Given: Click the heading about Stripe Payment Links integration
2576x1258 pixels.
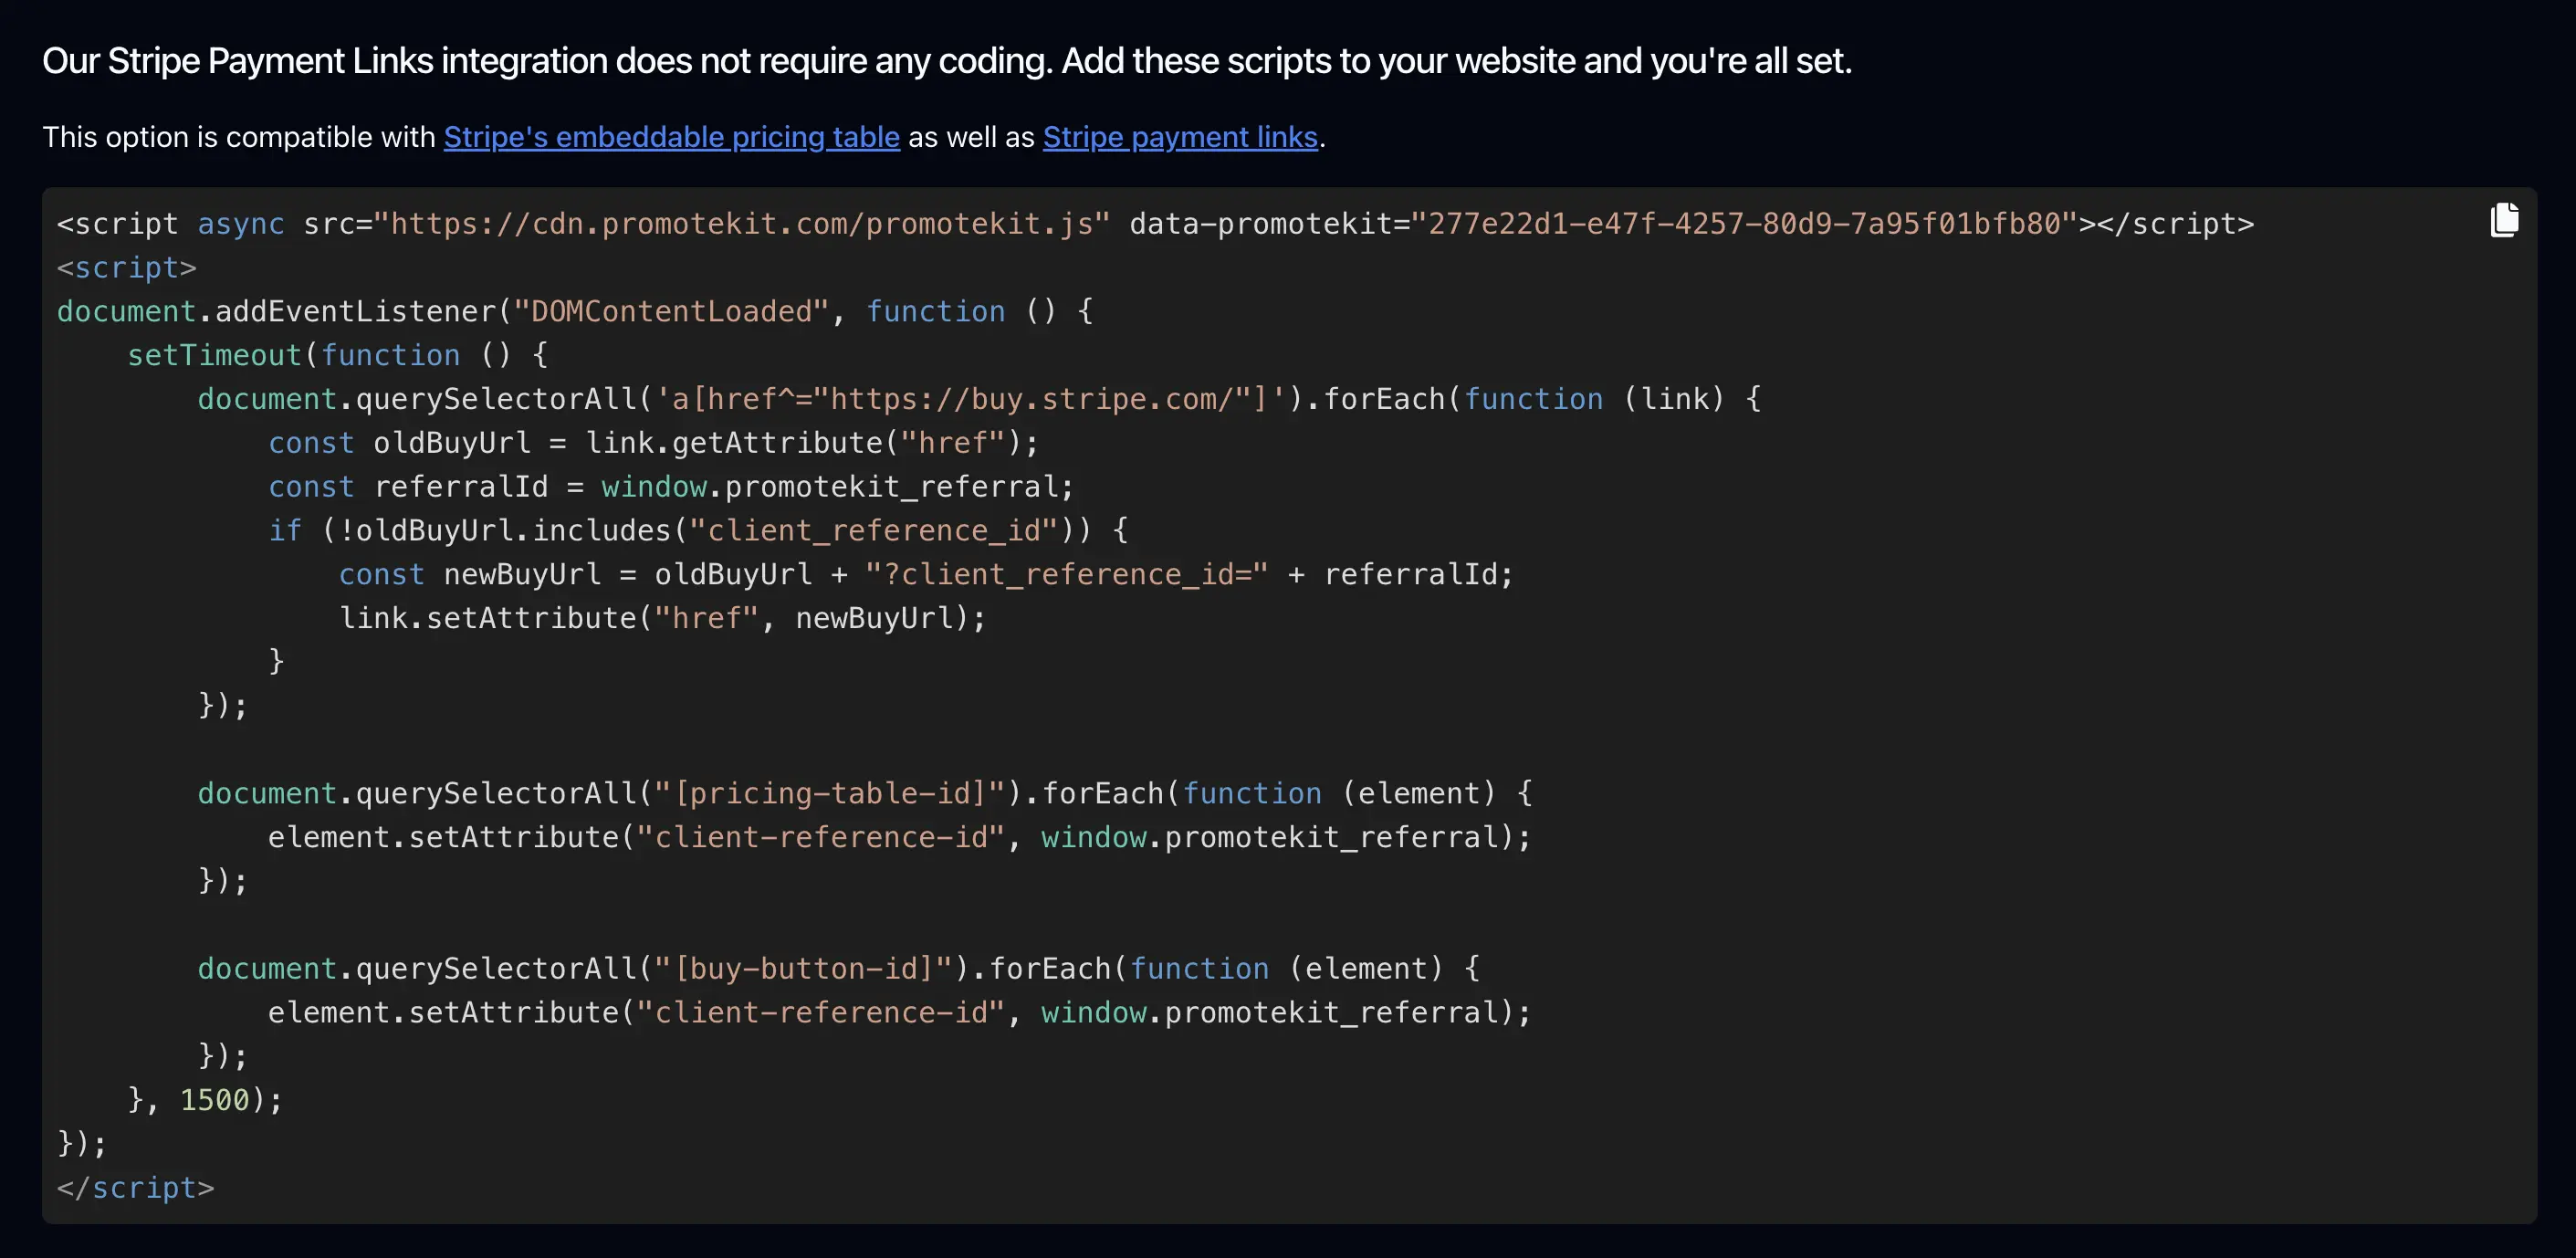Looking at the screenshot, I should (x=946, y=61).
